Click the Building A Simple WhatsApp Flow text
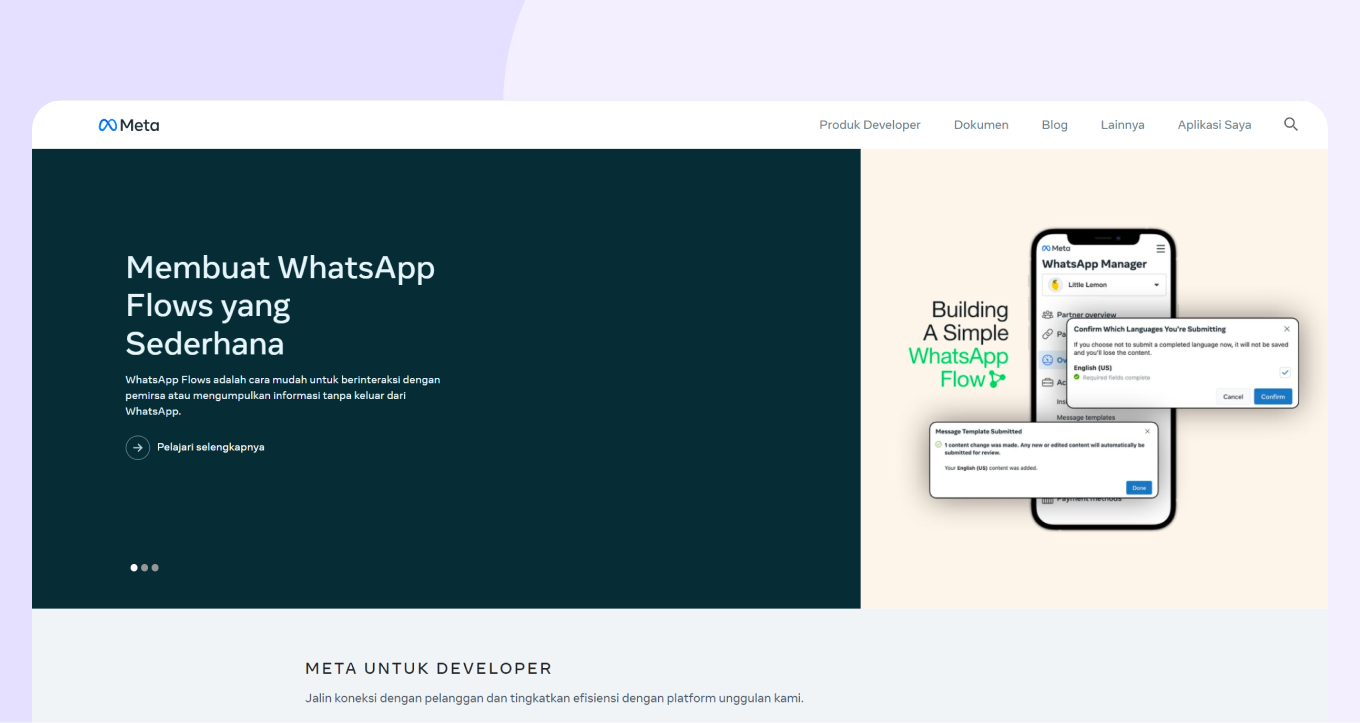The height and width of the screenshot is (723, 1360). pos(958,344)
